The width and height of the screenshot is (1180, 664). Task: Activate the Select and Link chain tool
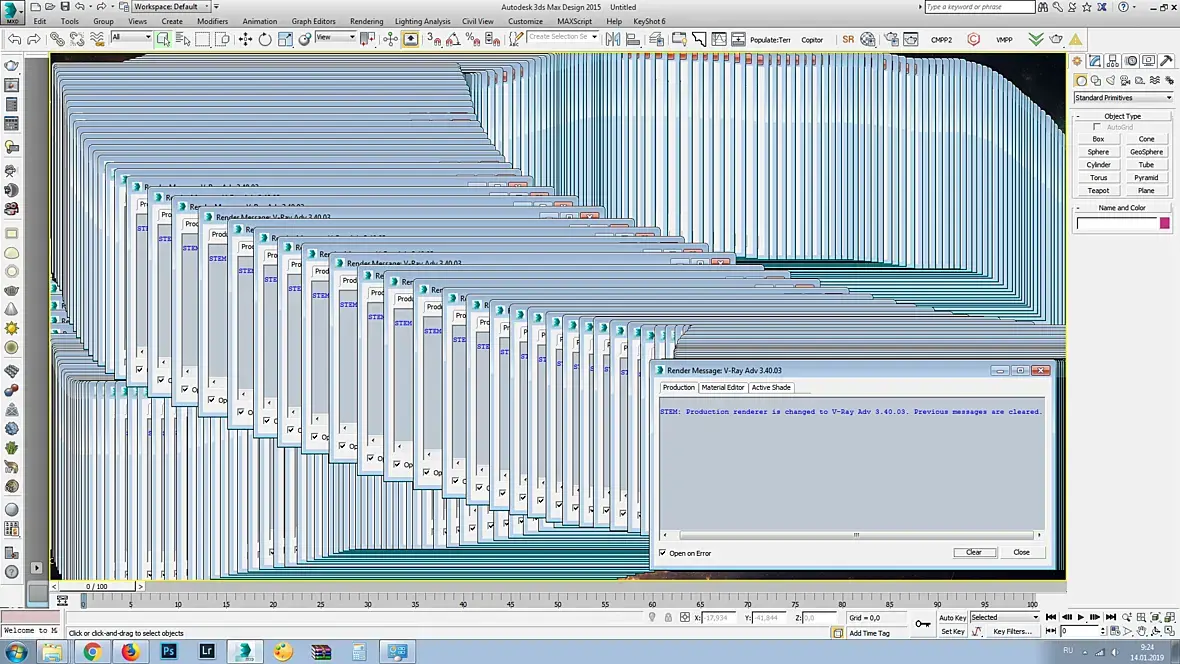pyautogui.click(x=57, y=39)
